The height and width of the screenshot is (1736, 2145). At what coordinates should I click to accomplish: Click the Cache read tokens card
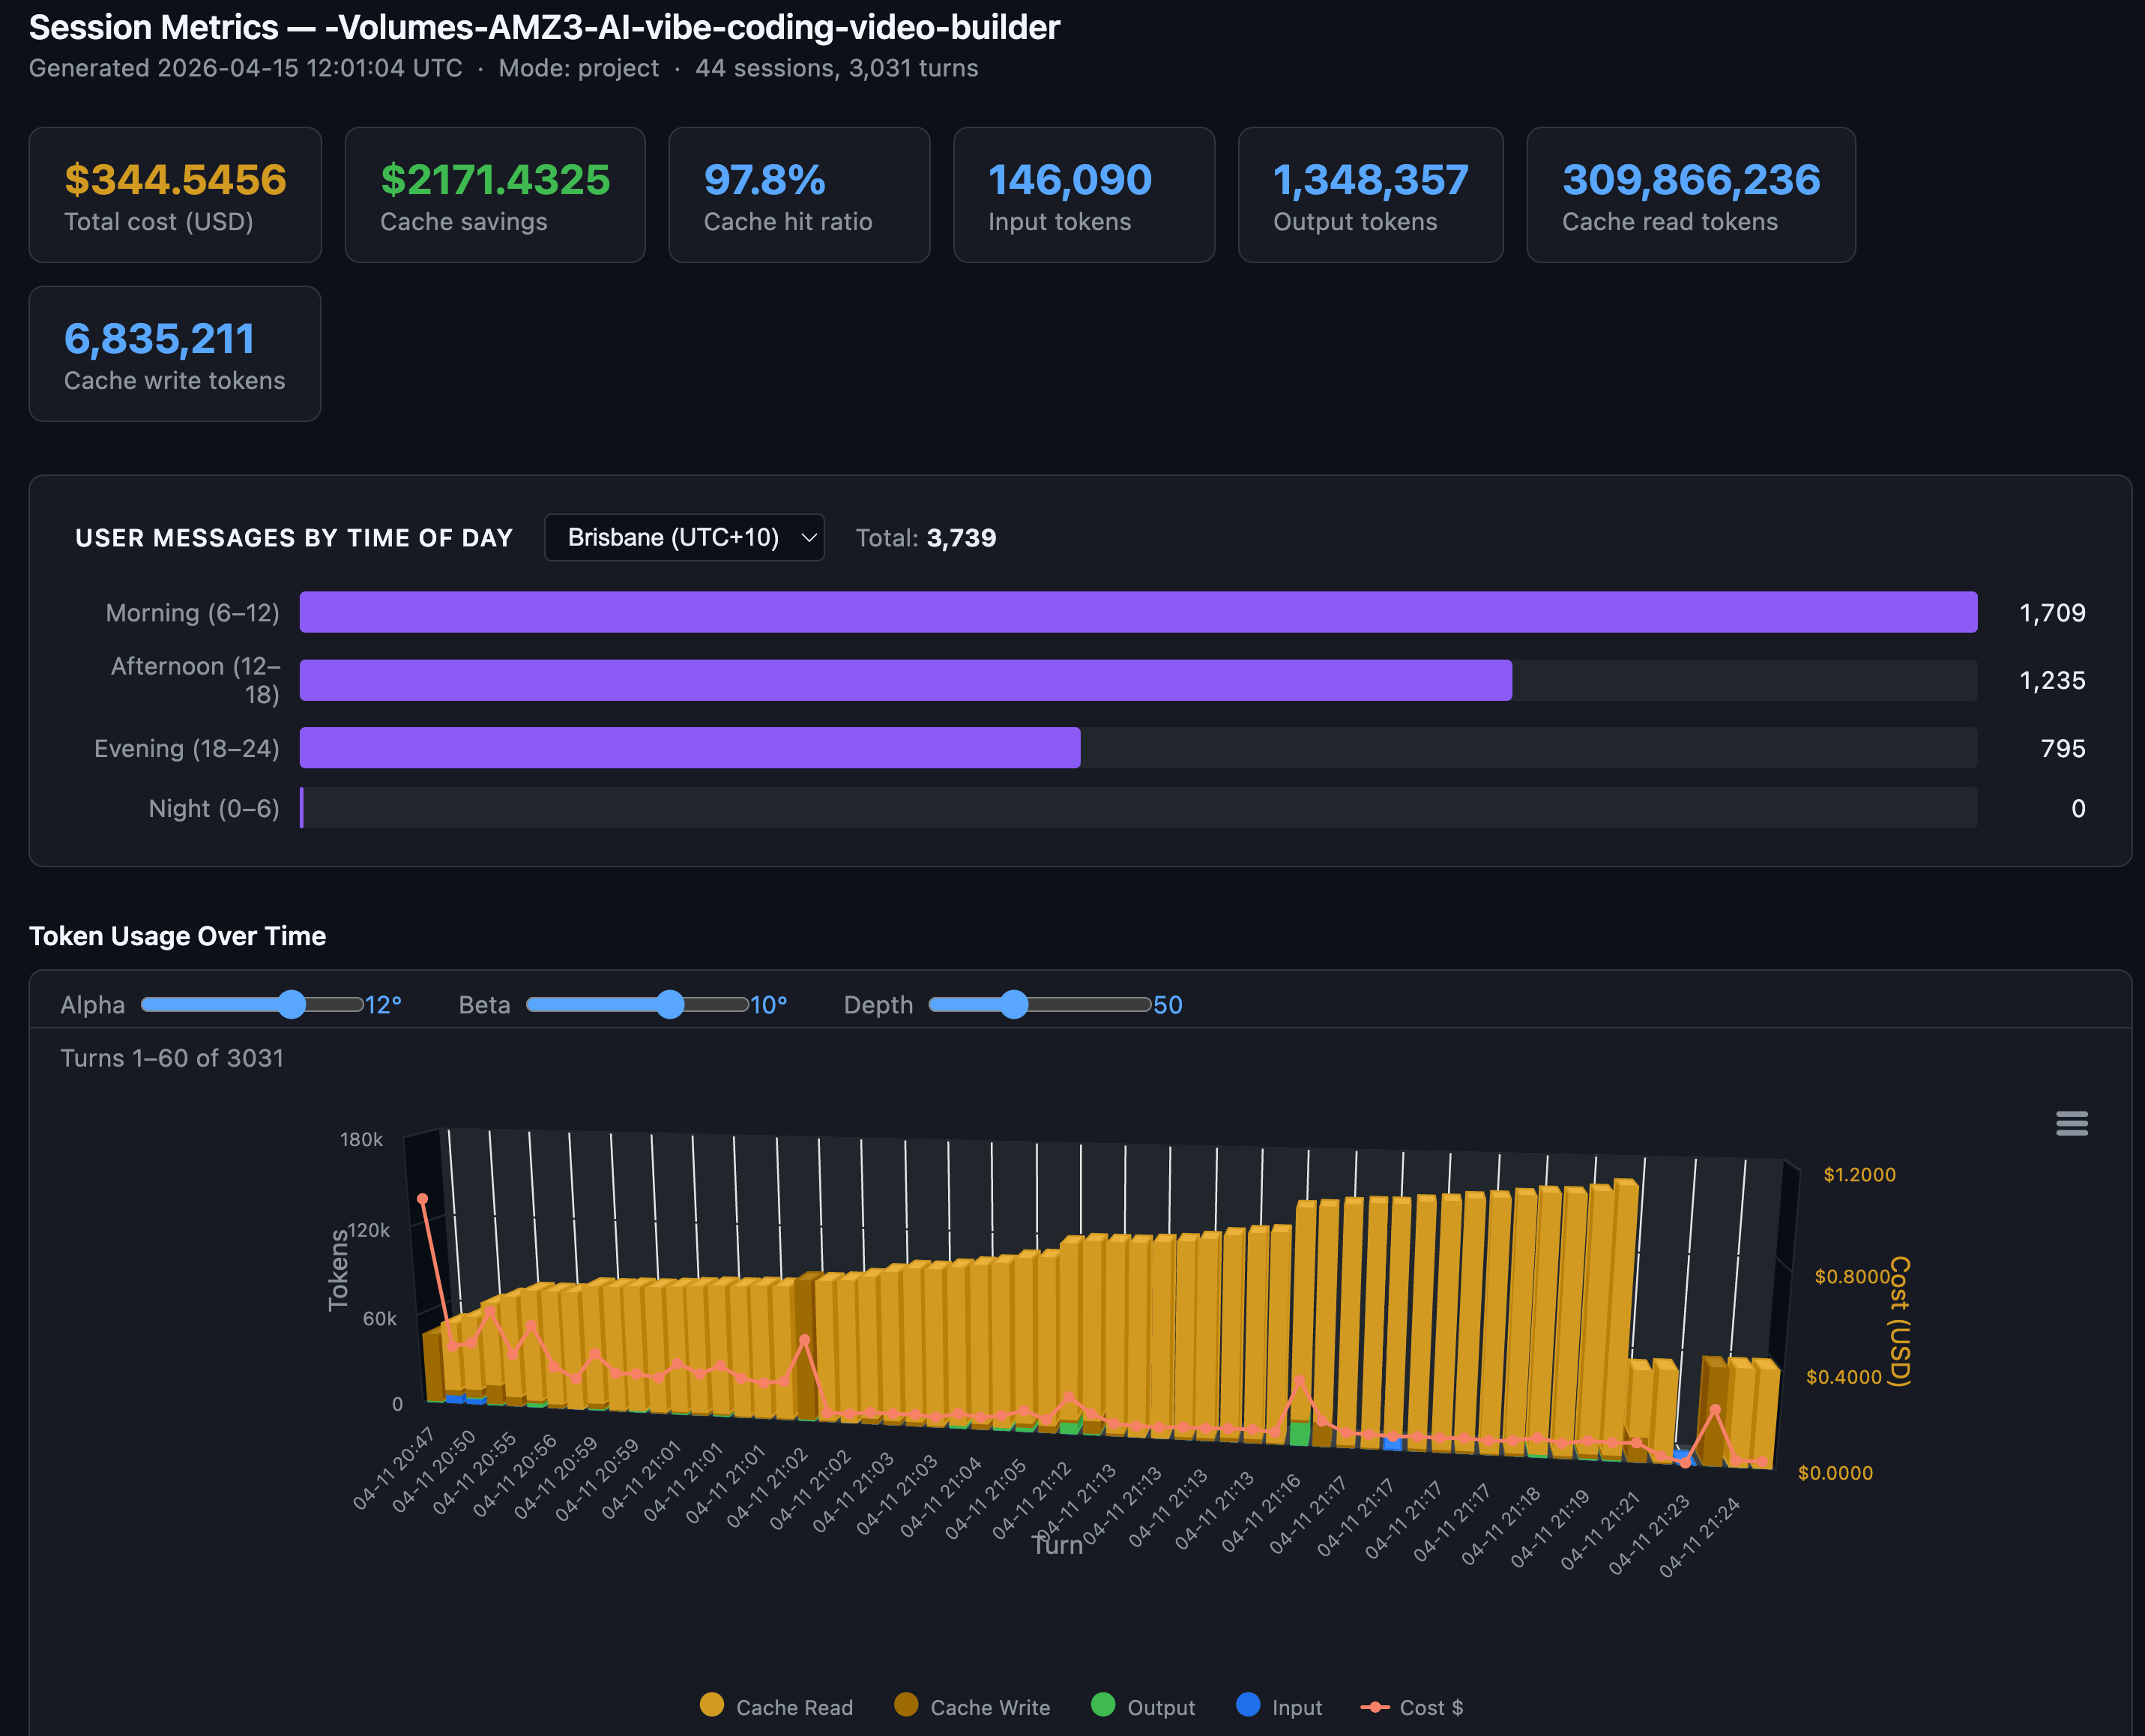click(x=1690, y=195)
